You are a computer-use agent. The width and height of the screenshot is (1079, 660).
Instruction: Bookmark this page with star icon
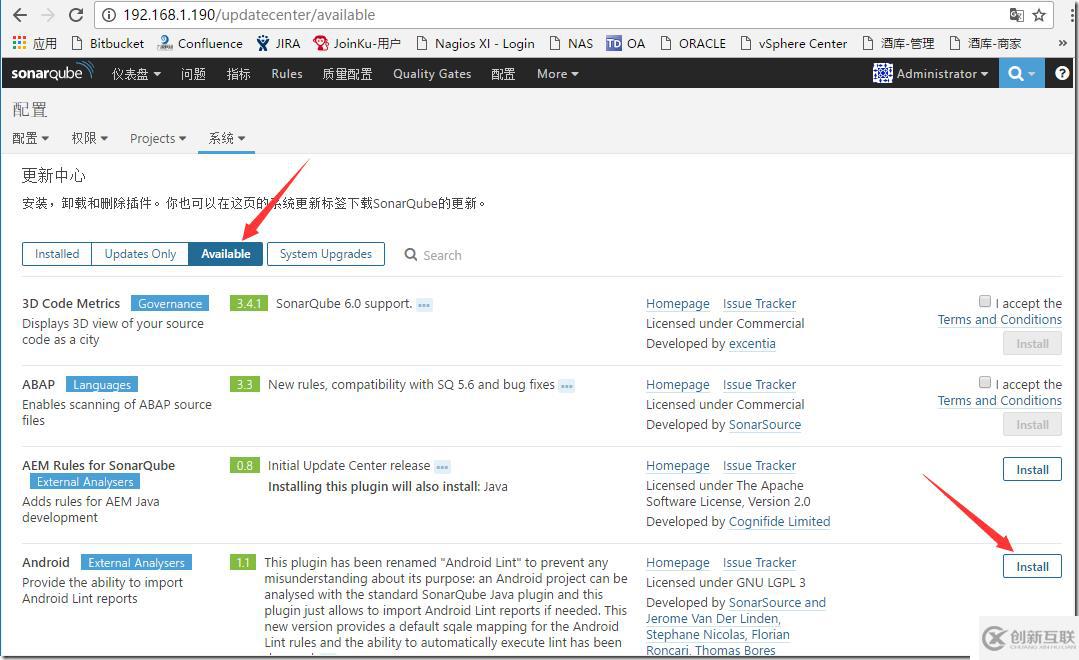click(x=1039, y=14)
